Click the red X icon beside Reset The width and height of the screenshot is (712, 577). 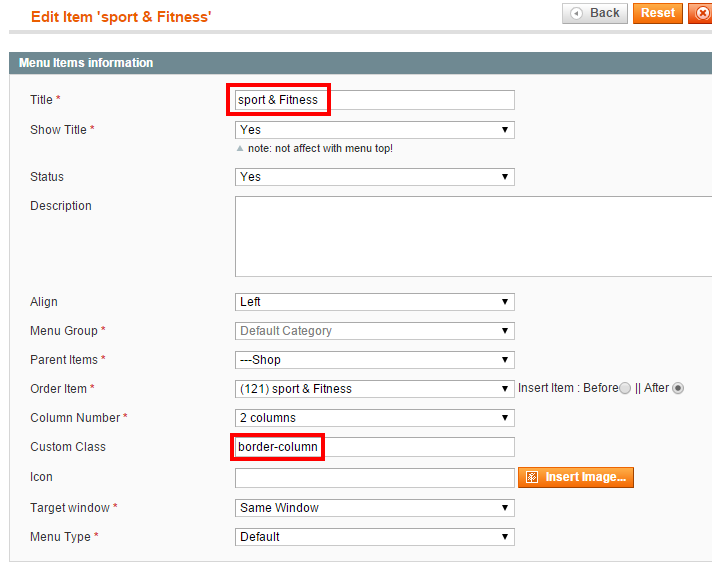click(x=702, y=13)
